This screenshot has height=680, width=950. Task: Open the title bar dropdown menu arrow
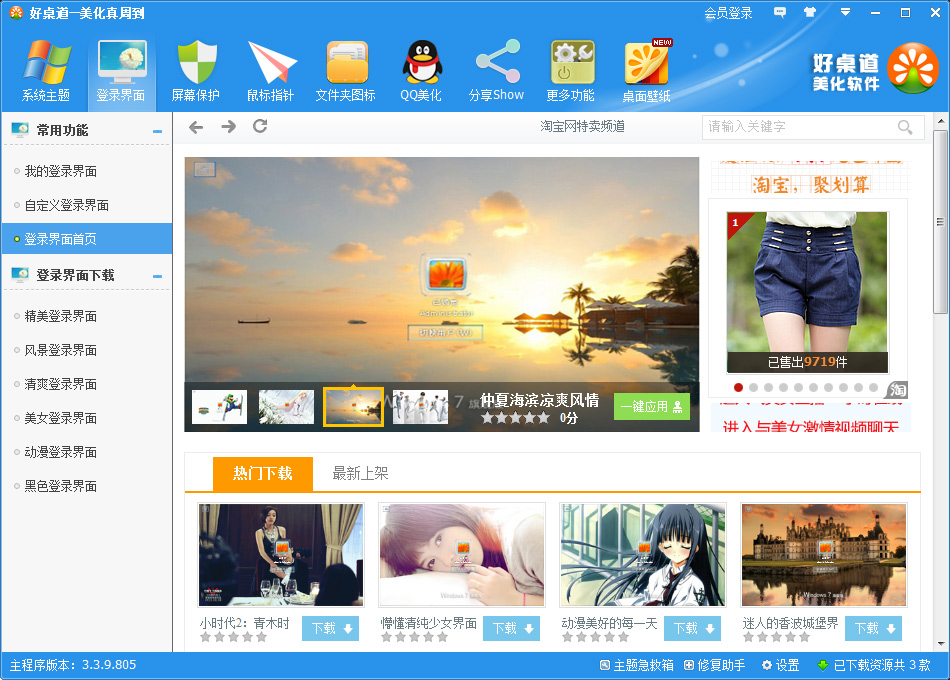coord(845,12)
